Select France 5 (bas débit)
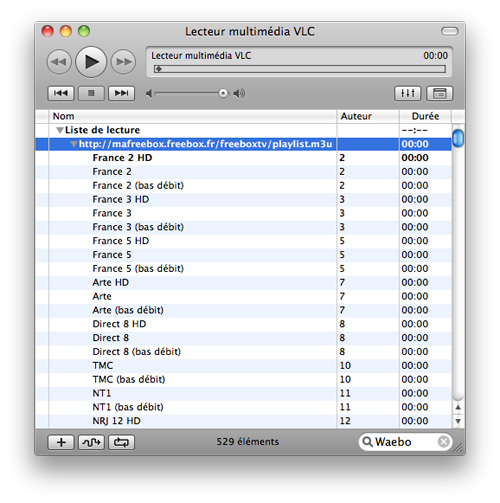Viewport: 500px width, 503px height. tap(243, 268)
